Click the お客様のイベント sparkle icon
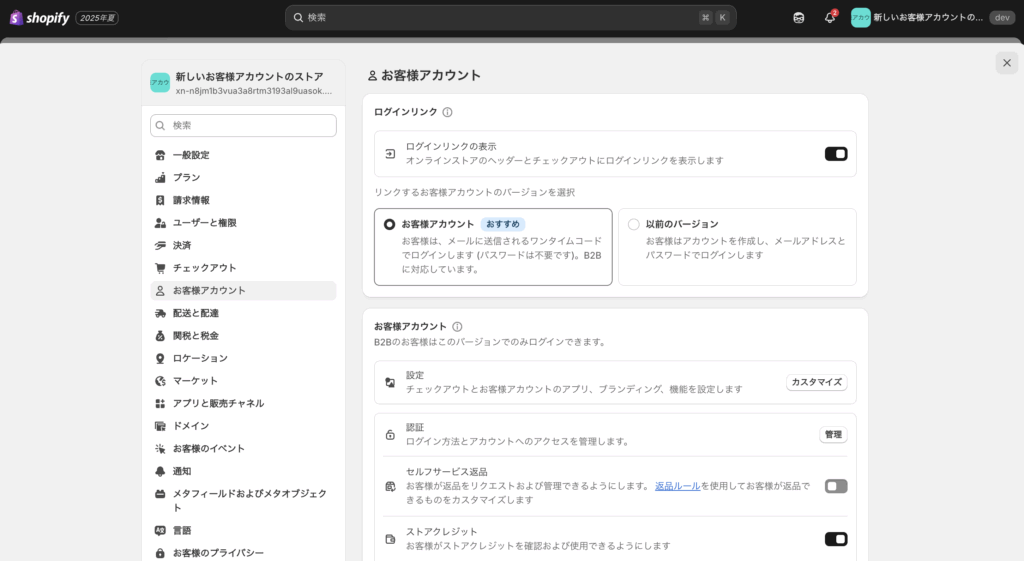Viewport: 1024px width, 561px height. 160,449
